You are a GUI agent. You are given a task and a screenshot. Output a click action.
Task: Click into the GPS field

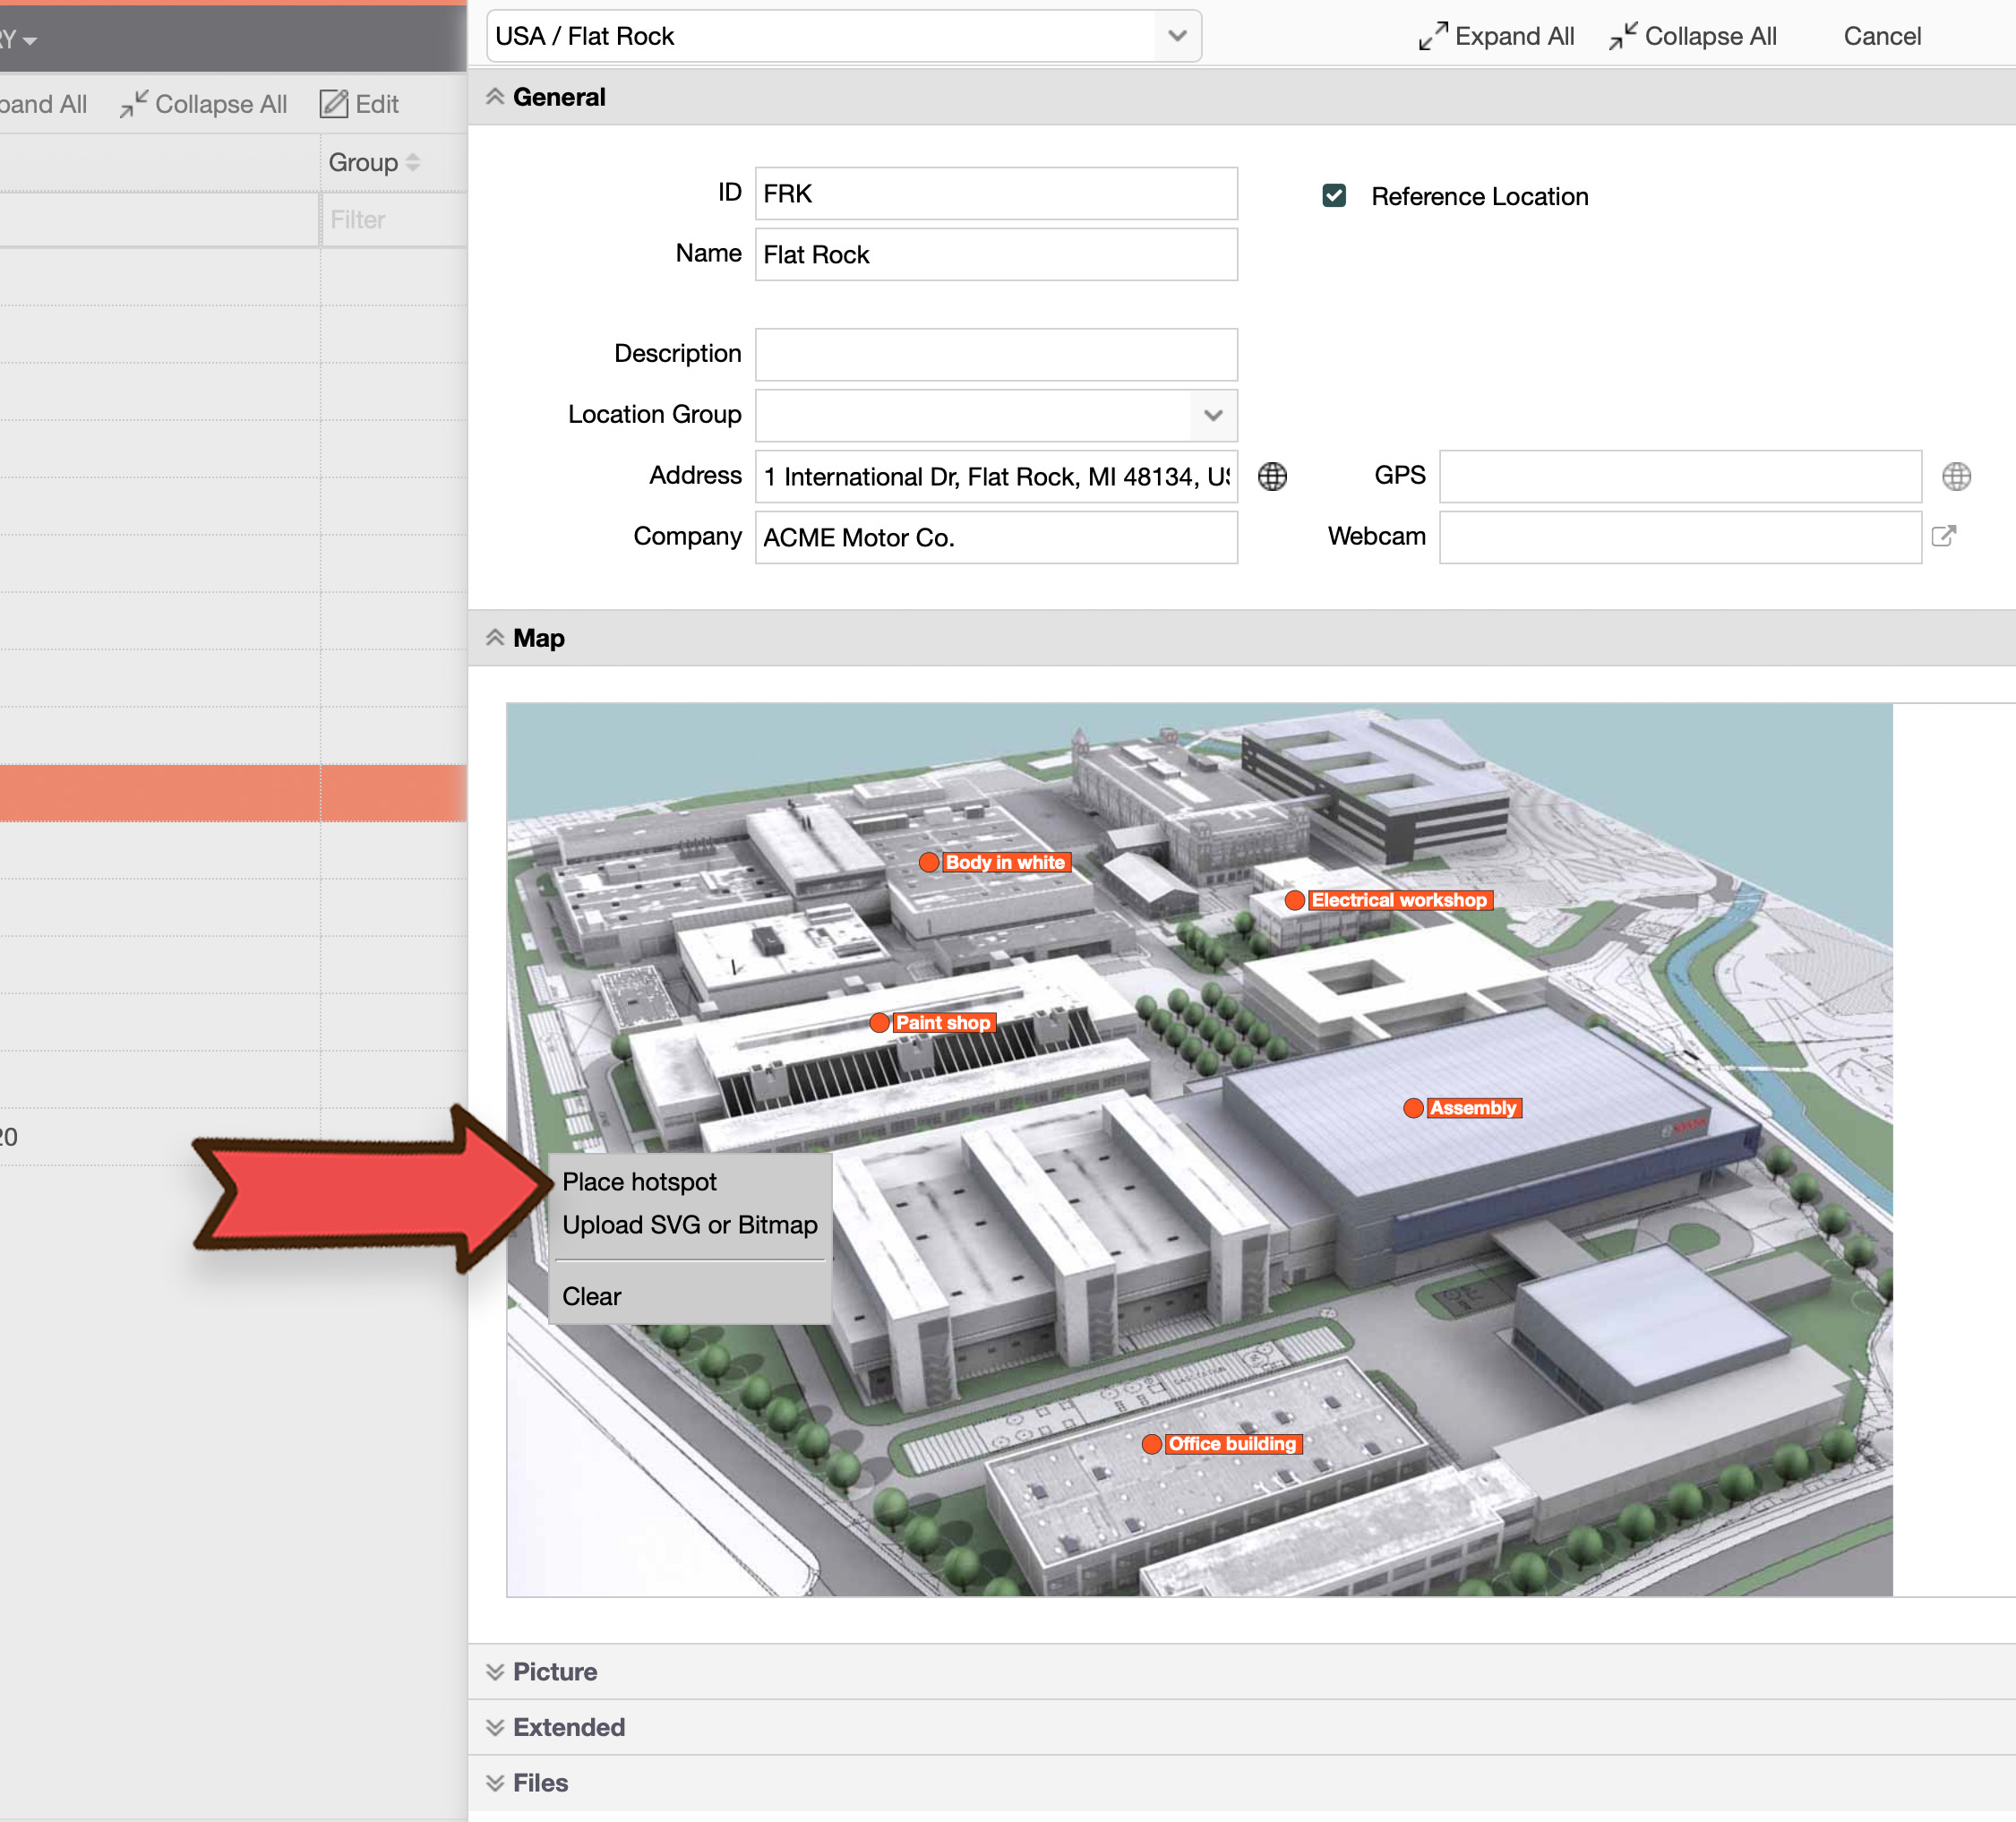[x=1680, y=477]
